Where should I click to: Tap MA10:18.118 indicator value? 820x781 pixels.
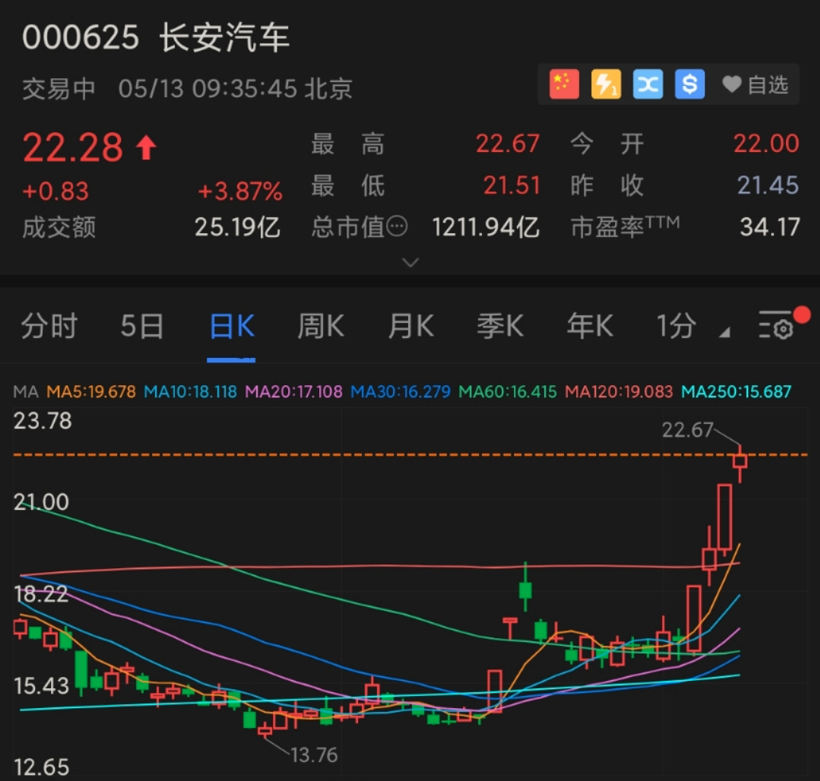pyautogui.click(x=190, y=391)
